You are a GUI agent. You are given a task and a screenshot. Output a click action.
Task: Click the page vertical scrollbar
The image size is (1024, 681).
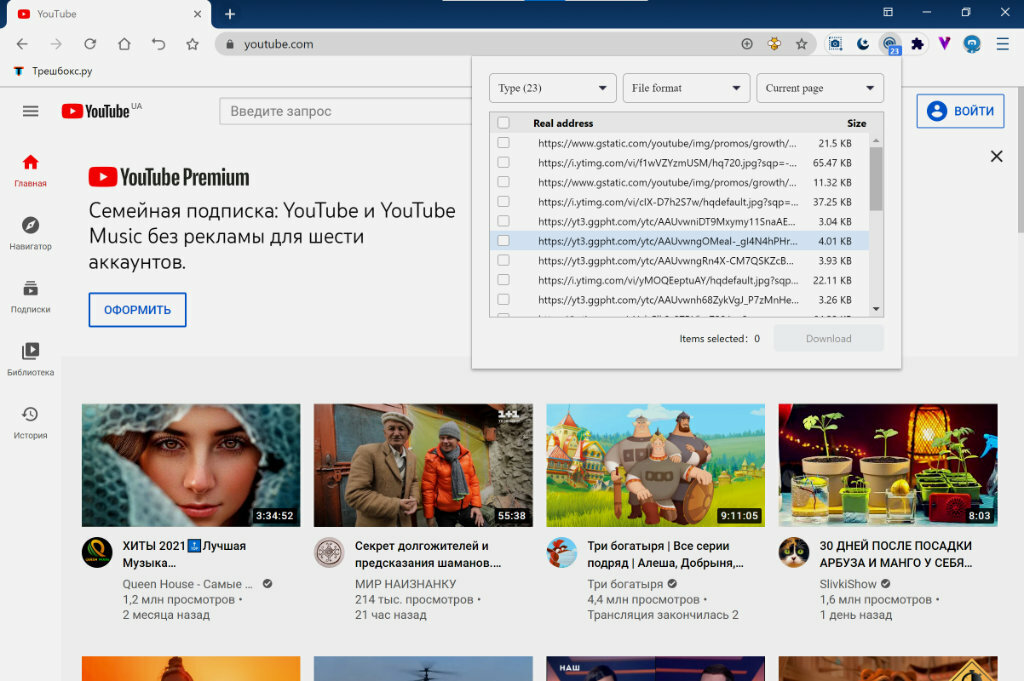pos(1019,159)
